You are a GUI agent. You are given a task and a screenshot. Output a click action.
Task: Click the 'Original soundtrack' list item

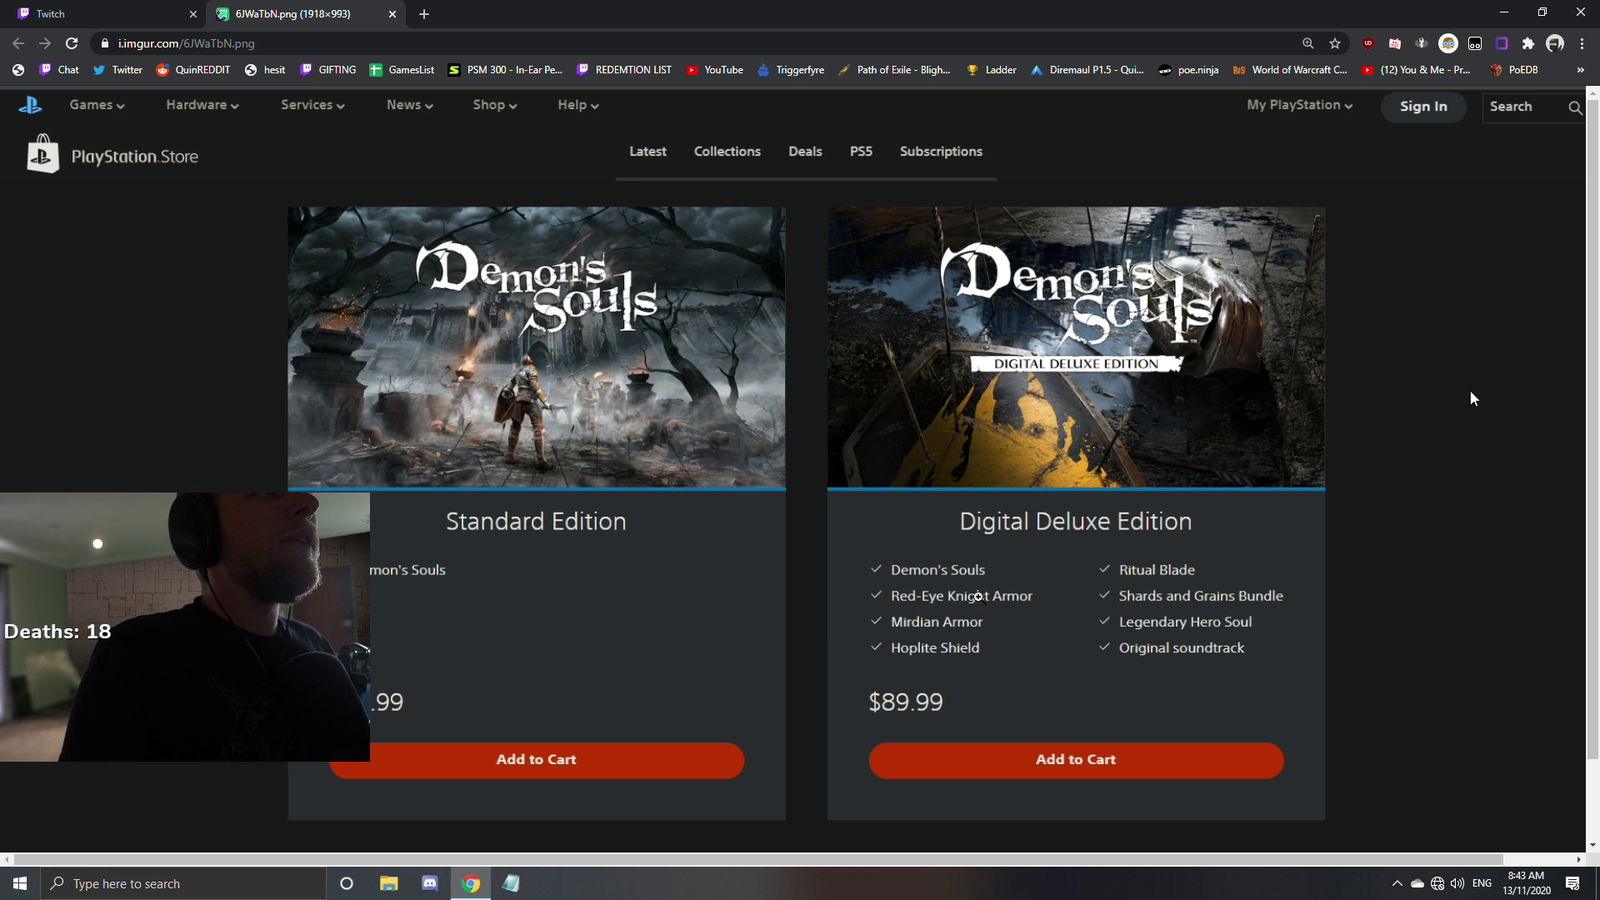tap(1182, 648)
